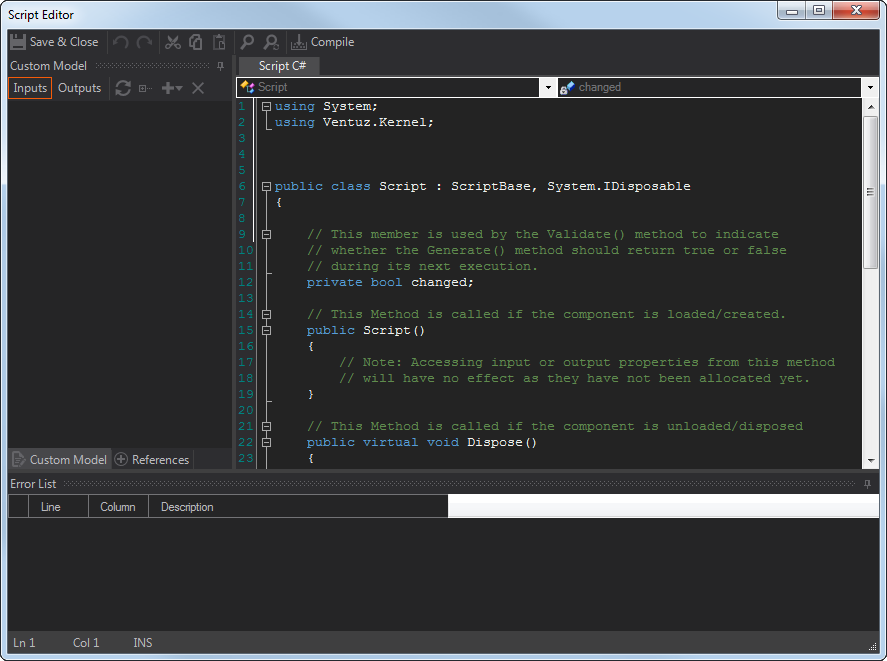Screen dimensions: 887x661
Task: Switch to the References tab
Action: (x=152, y=460)
